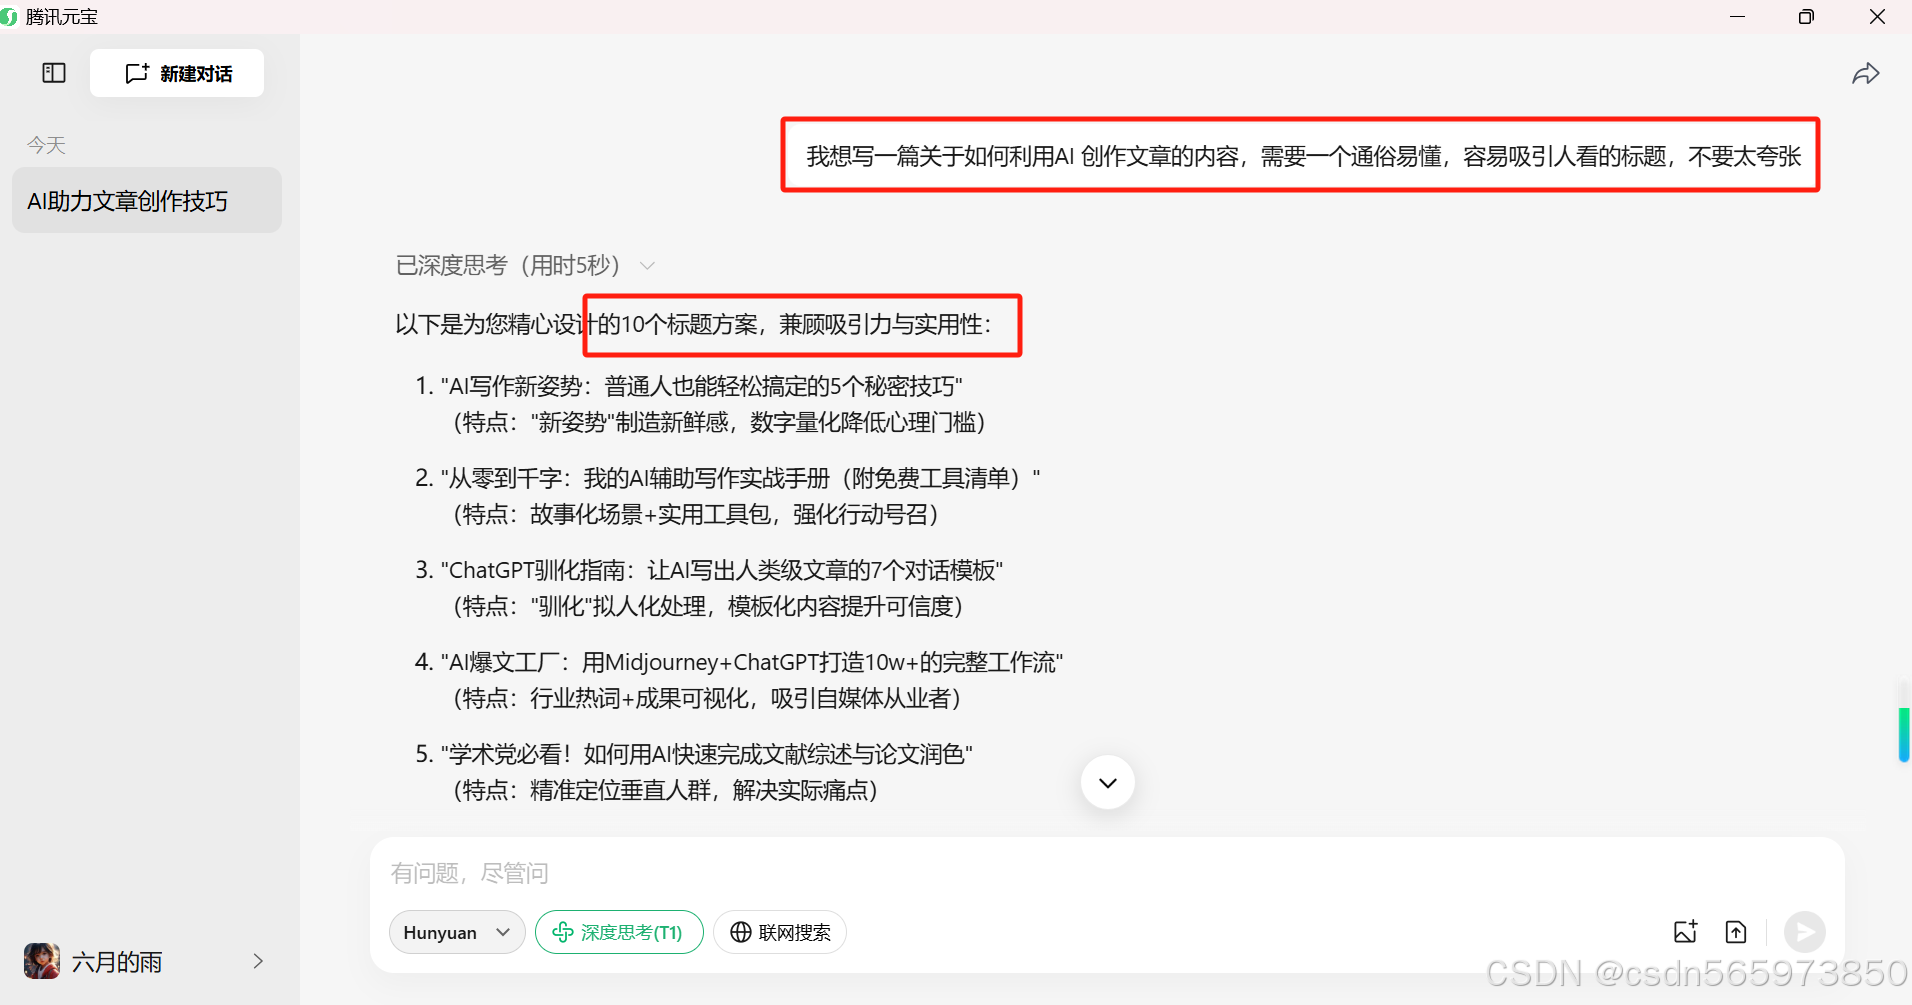Click the user prompt message bubble
Screen dimensions: 1912x1005
tap(1303, 156)
